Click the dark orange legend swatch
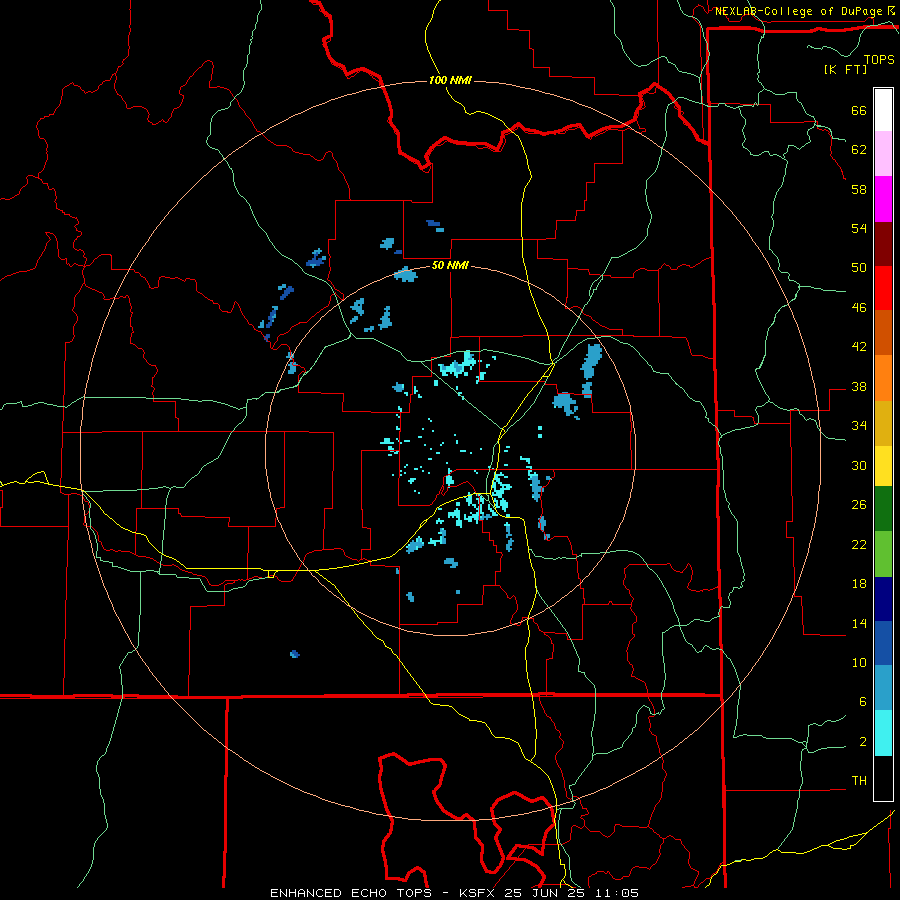900x900 pixels. pyautogui.click(x=883, y=333)
